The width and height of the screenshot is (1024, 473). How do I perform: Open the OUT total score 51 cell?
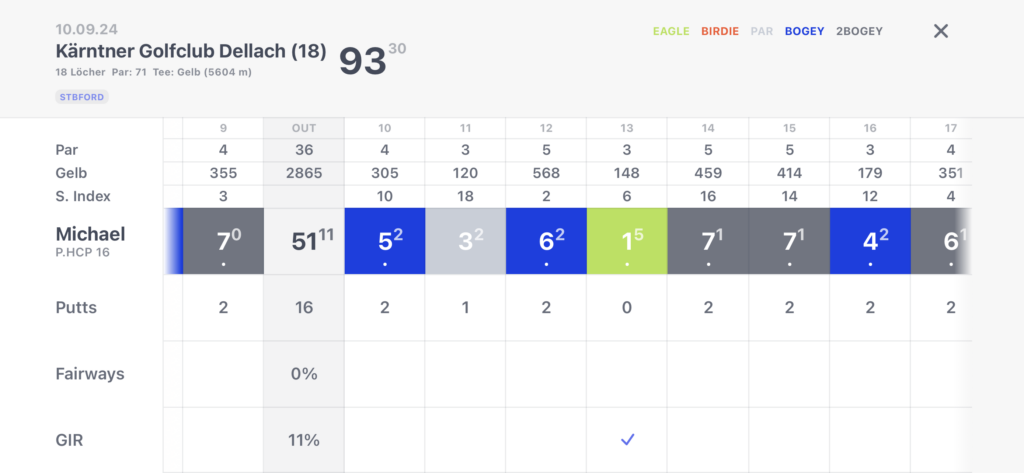pos(304,241)
